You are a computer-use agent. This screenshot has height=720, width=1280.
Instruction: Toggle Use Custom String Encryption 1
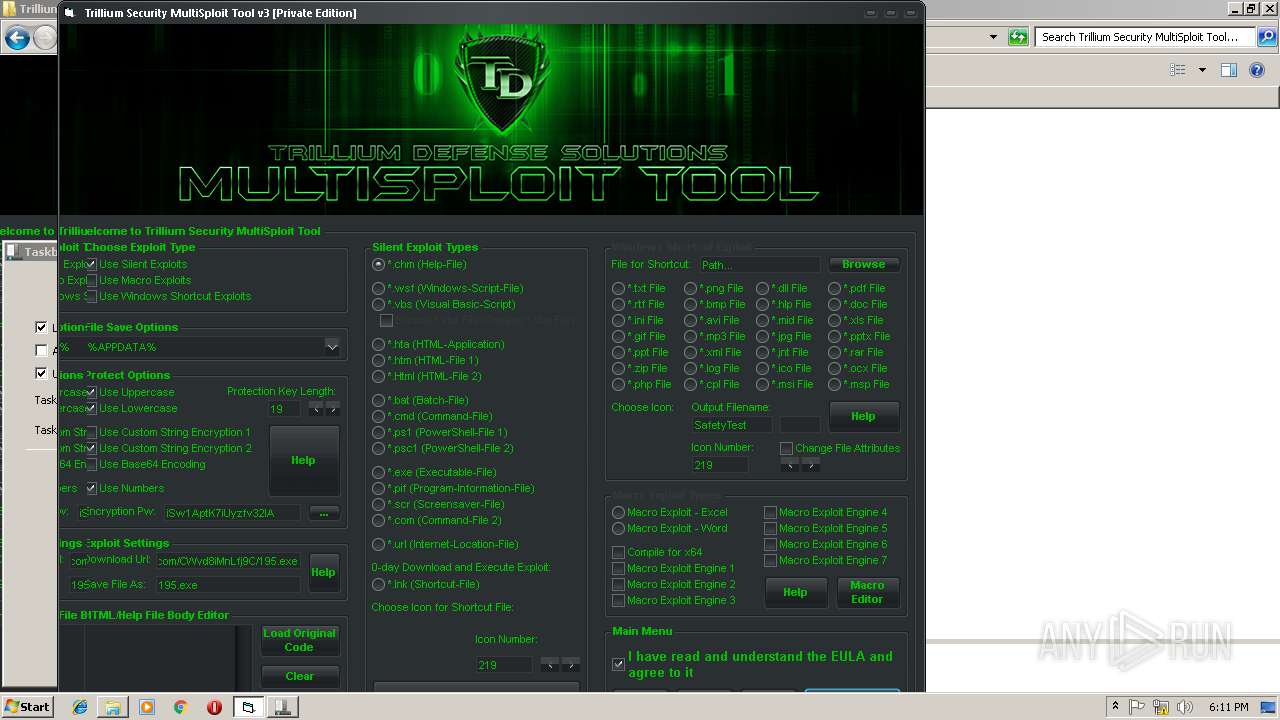tap(91, 433)
